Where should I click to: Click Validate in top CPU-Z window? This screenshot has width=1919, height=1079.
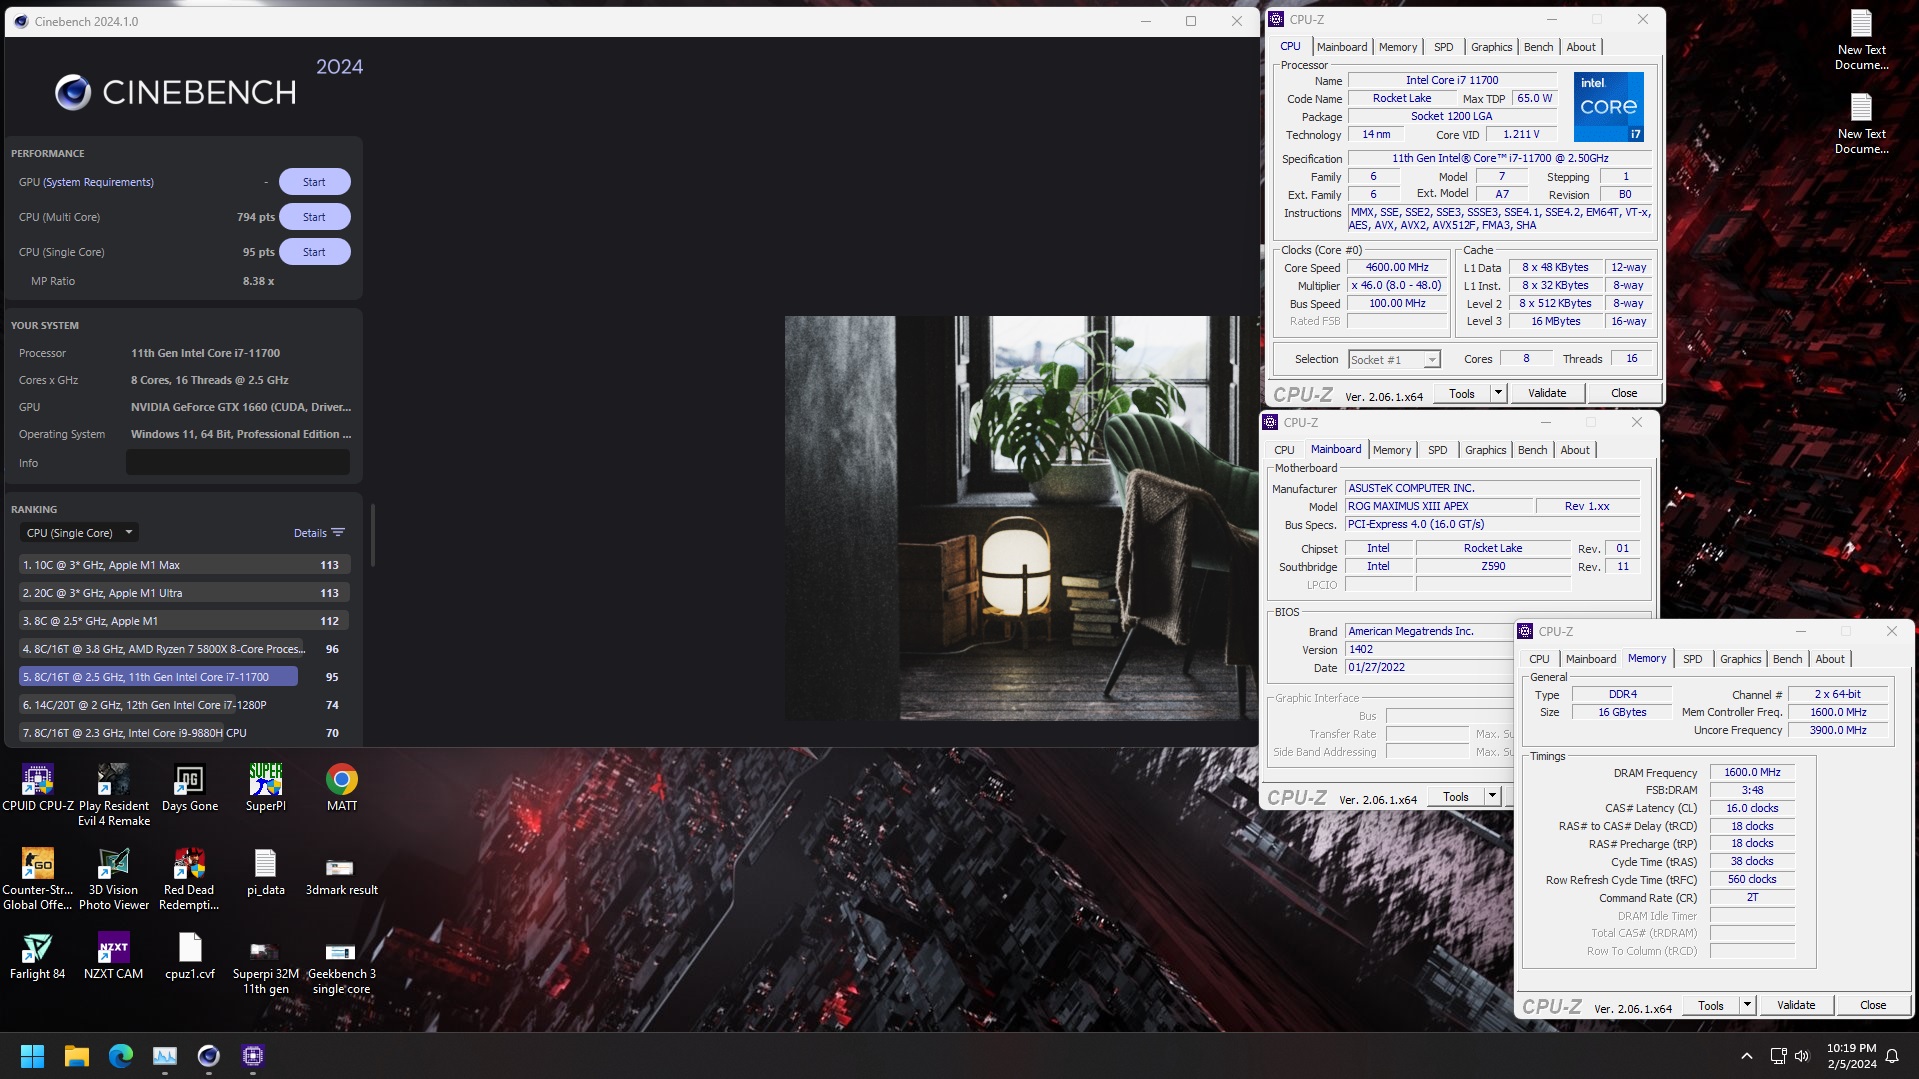click(1546, 394)
